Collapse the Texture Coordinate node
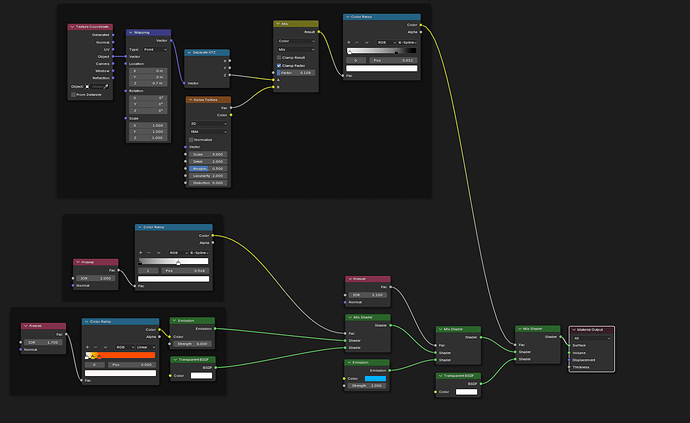The width and height of the screenshot is (690, 423). pyautogui.click(x=72, y=27)
